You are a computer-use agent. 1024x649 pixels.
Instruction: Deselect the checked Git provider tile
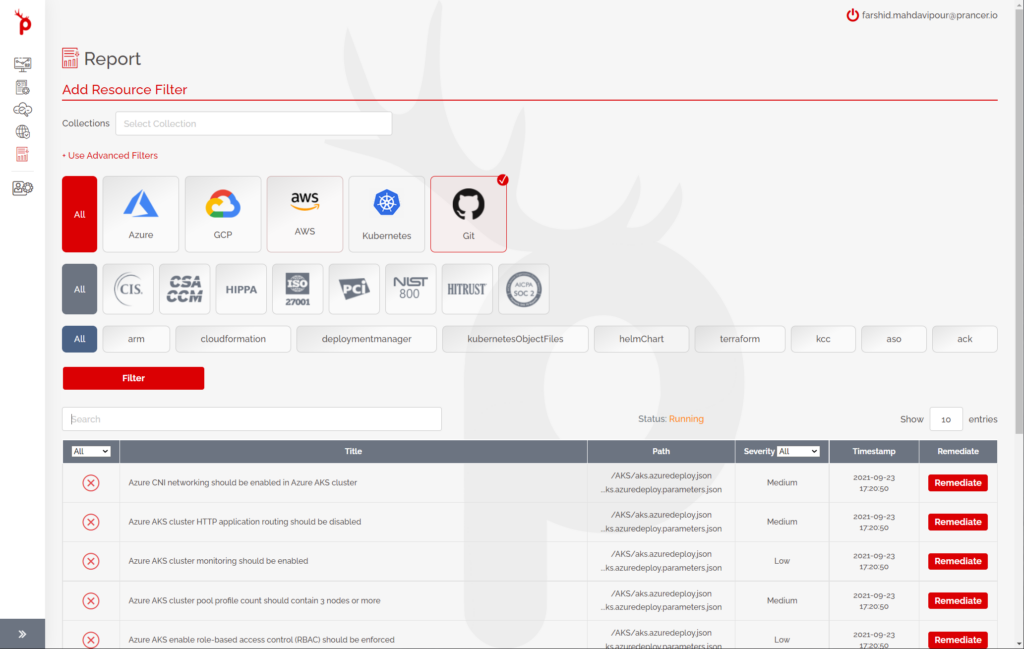pos(468,213)
